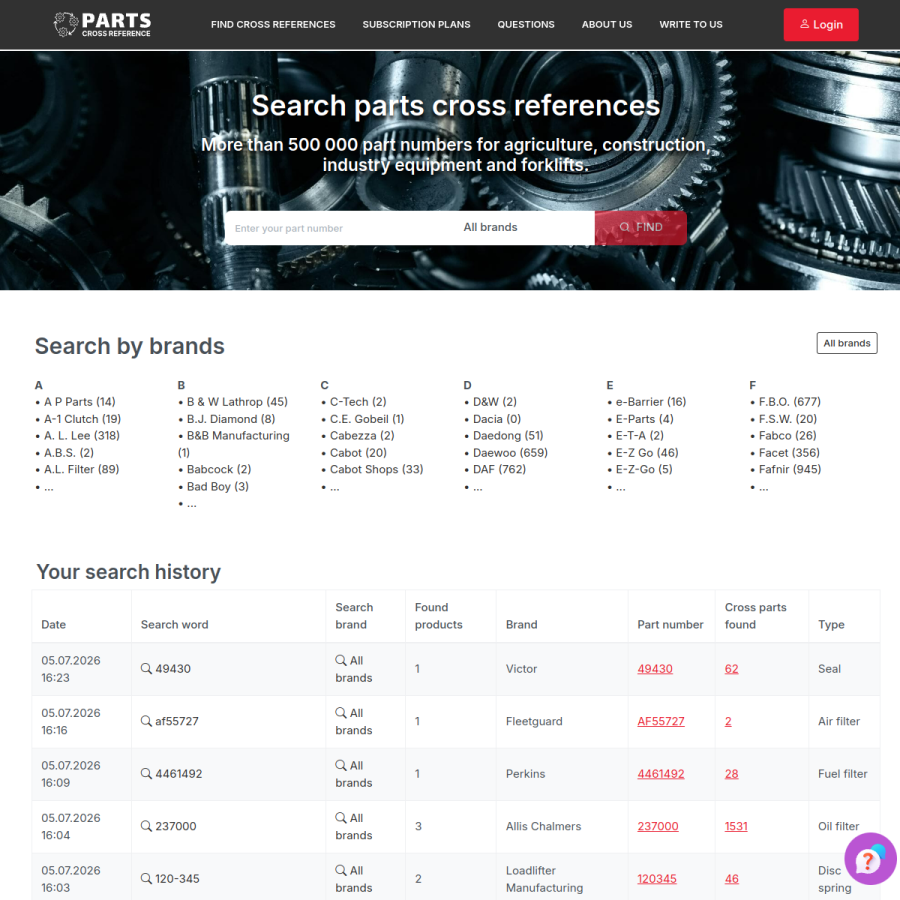Screen dimensions: 900x900
Task: Open the A P Parts (14) brand
Action: 80,402
